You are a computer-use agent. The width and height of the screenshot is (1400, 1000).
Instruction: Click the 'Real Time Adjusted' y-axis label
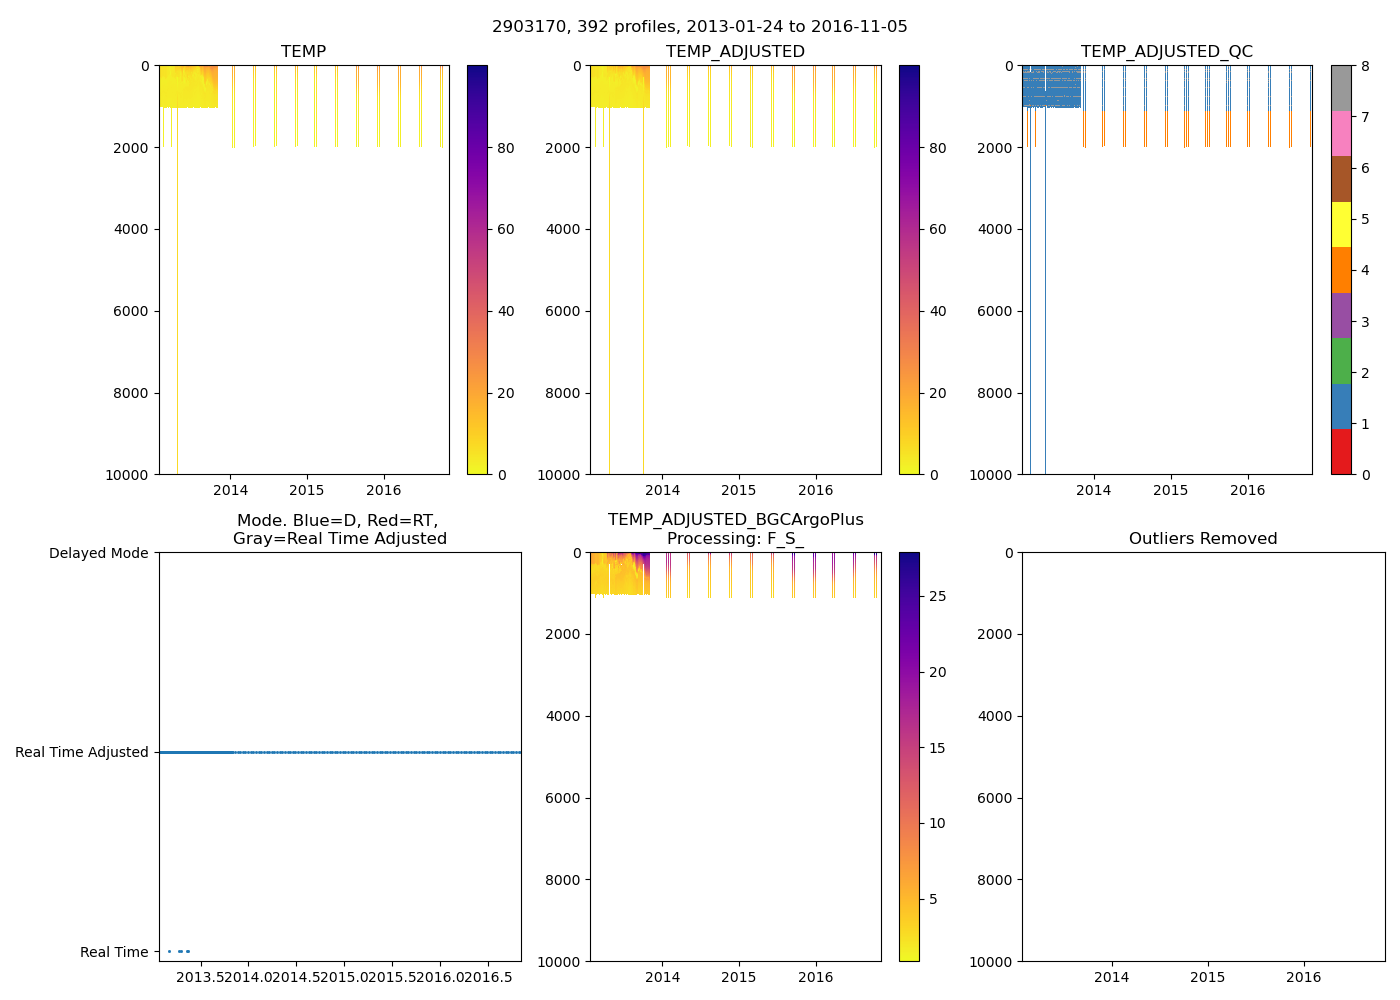coord(82,753)
